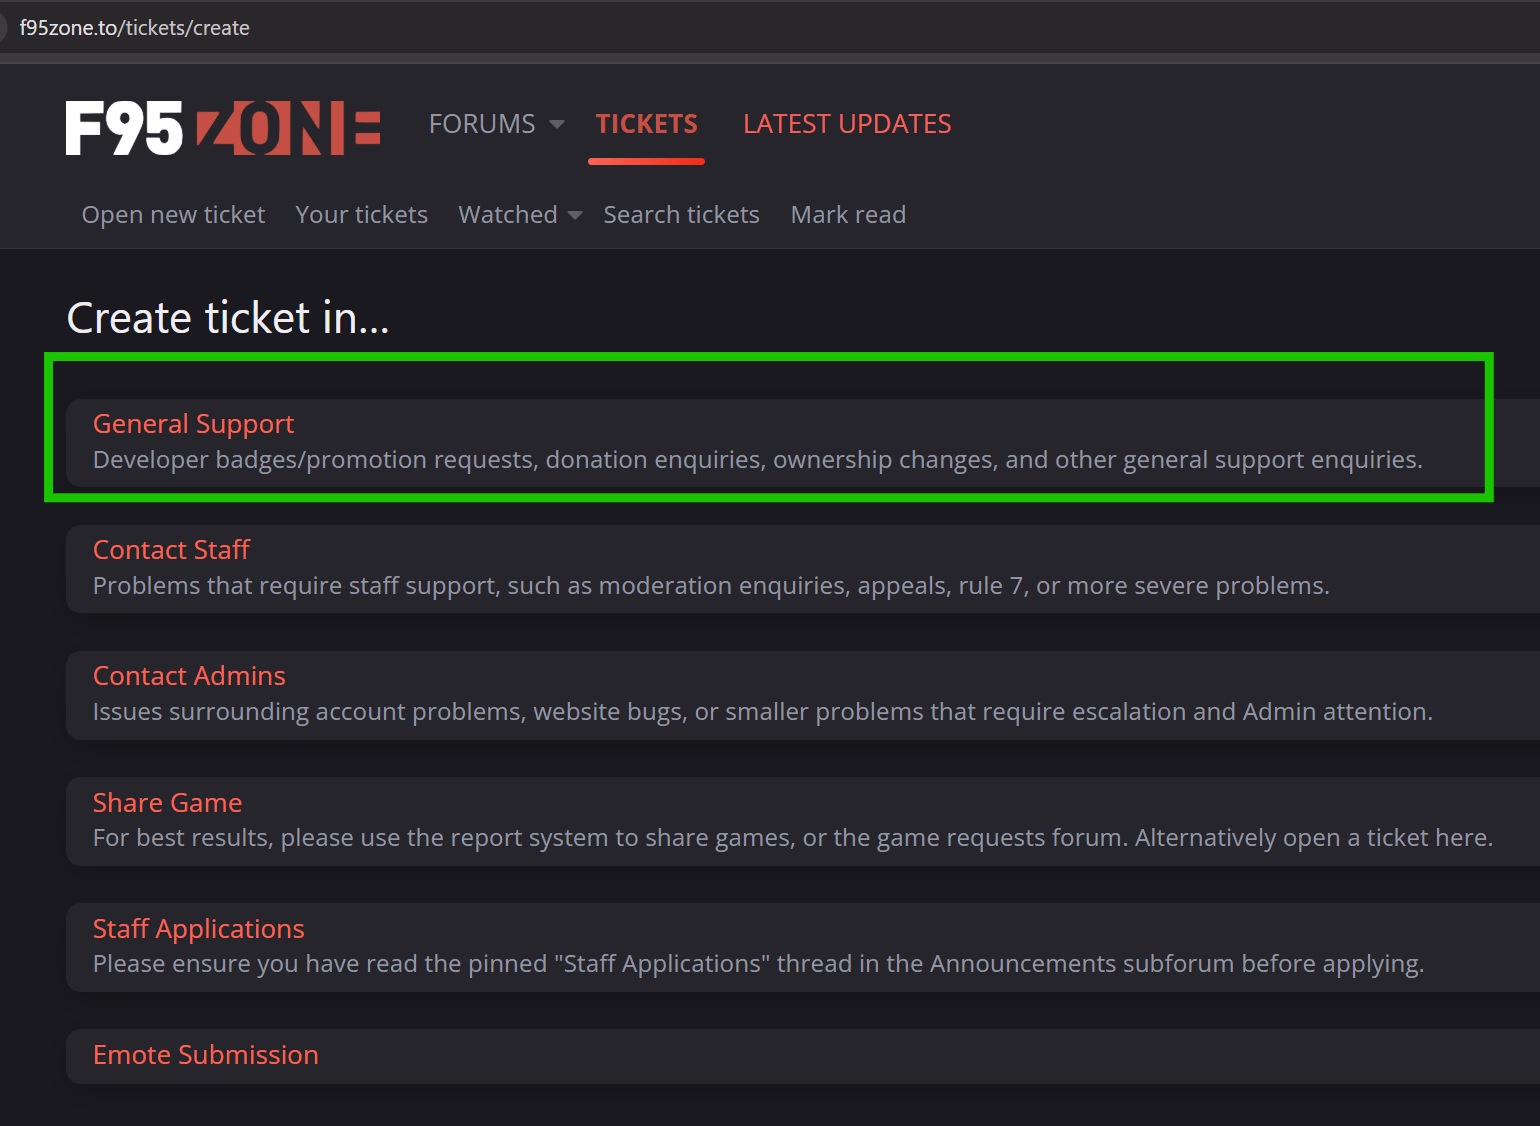This screenshot has height=1126, width=1540.
Task: Choose Contact Admins category
Action: point(189,676)
